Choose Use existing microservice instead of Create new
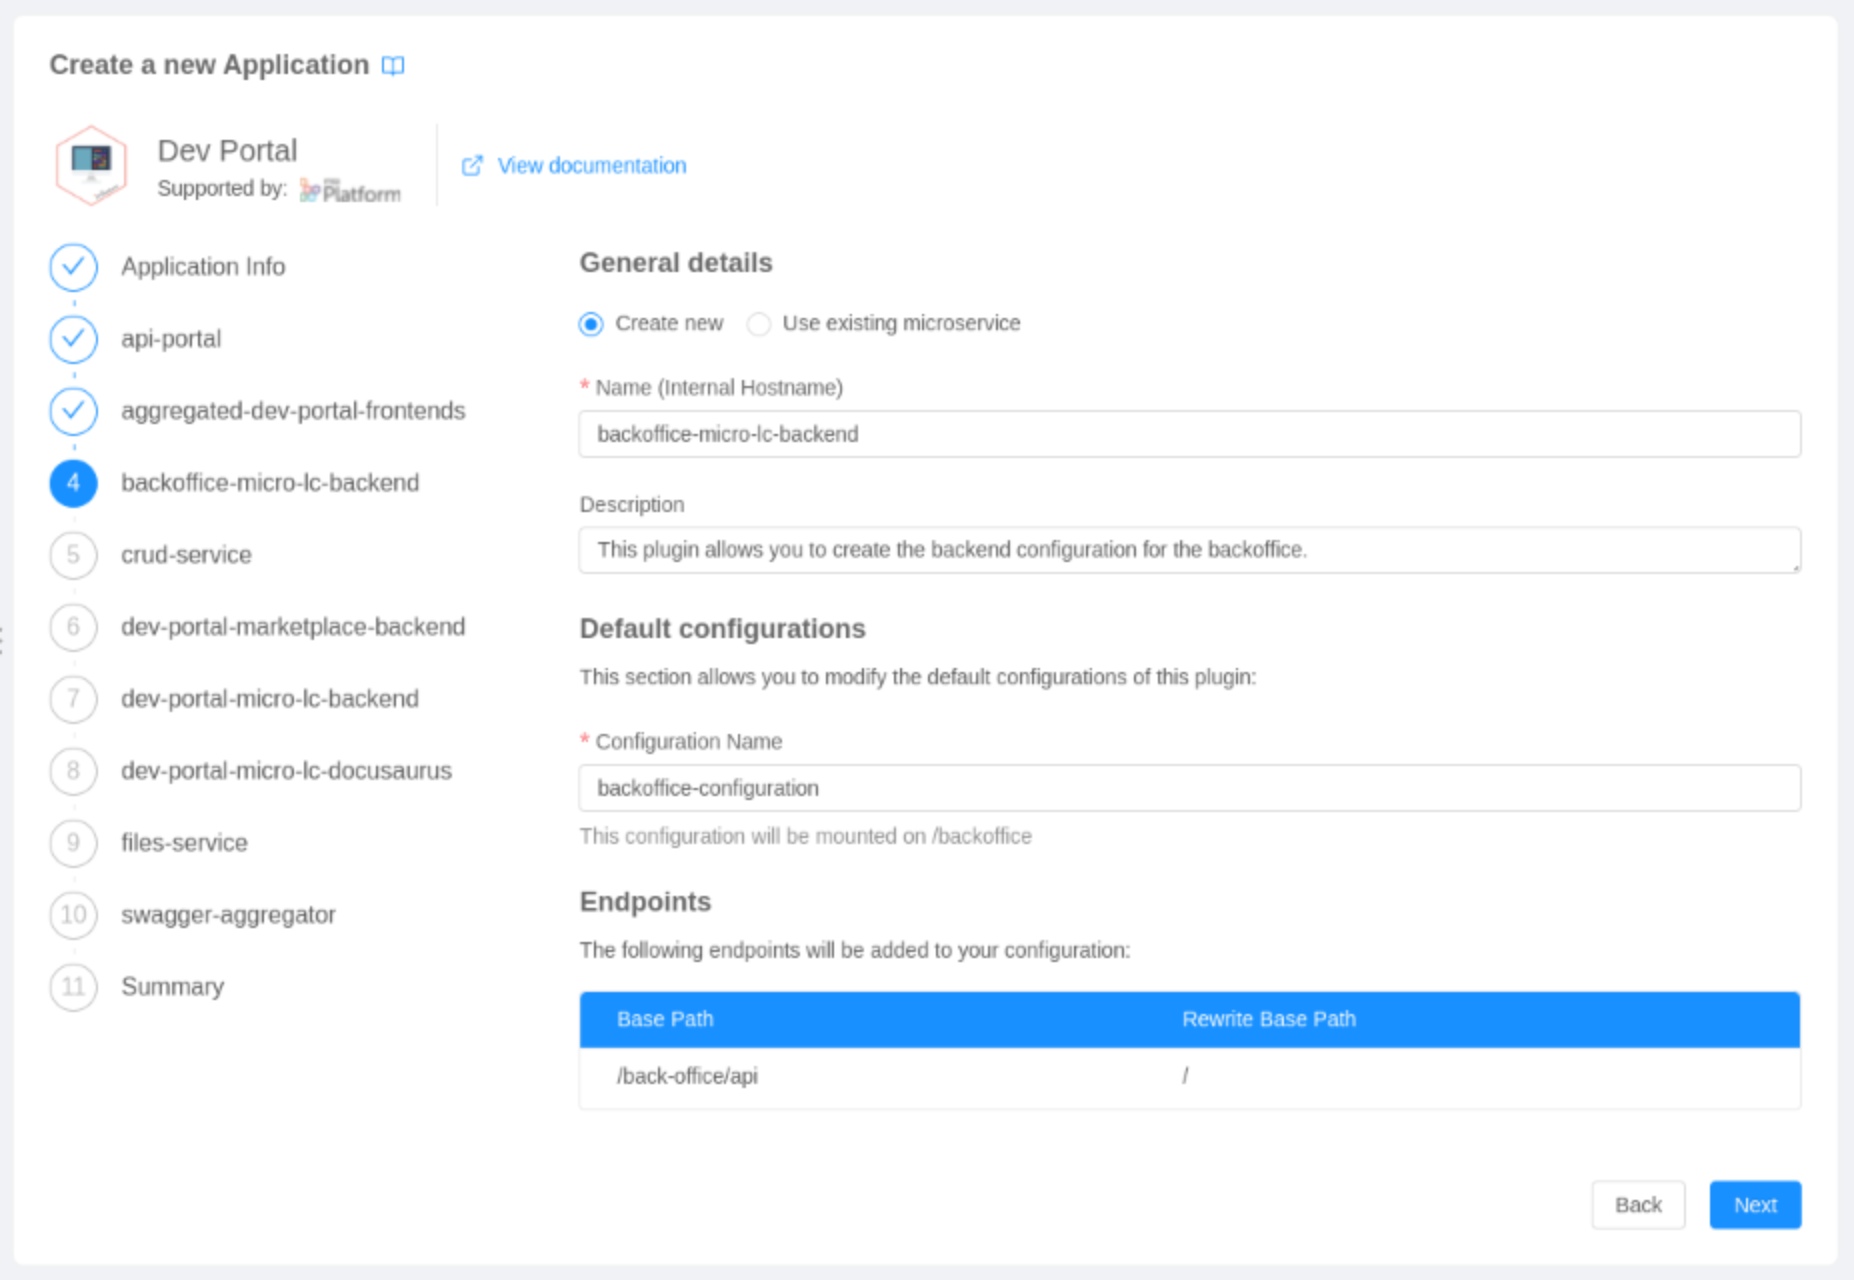 pyautogui.click(x=759, y=323)
